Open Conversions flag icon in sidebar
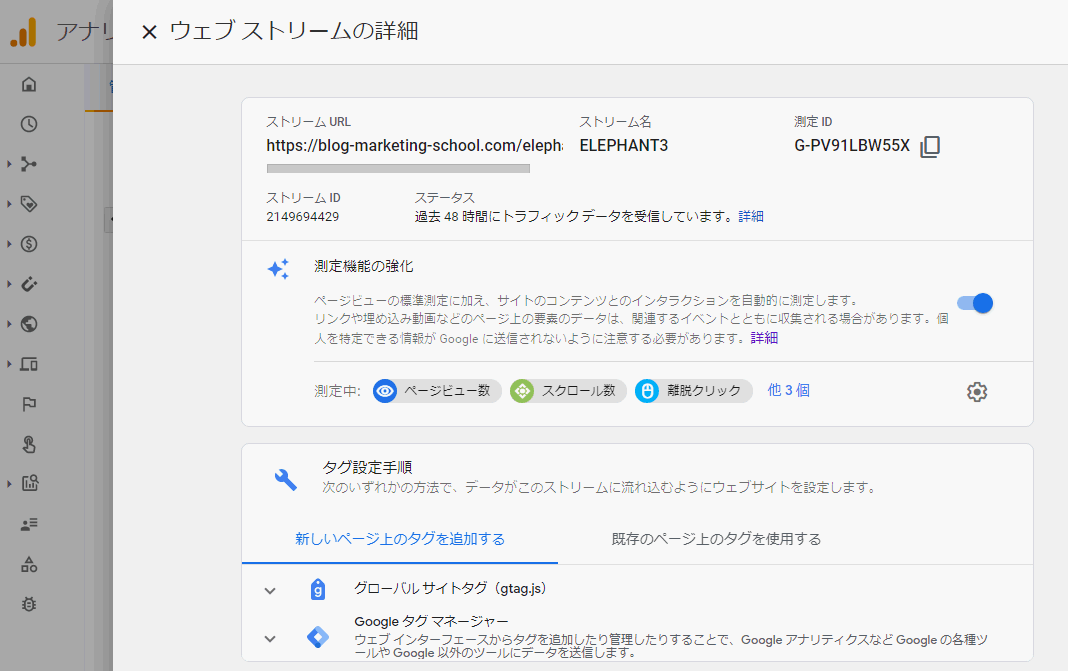Viewport: 1068px width, 671px height. [29, 404]
